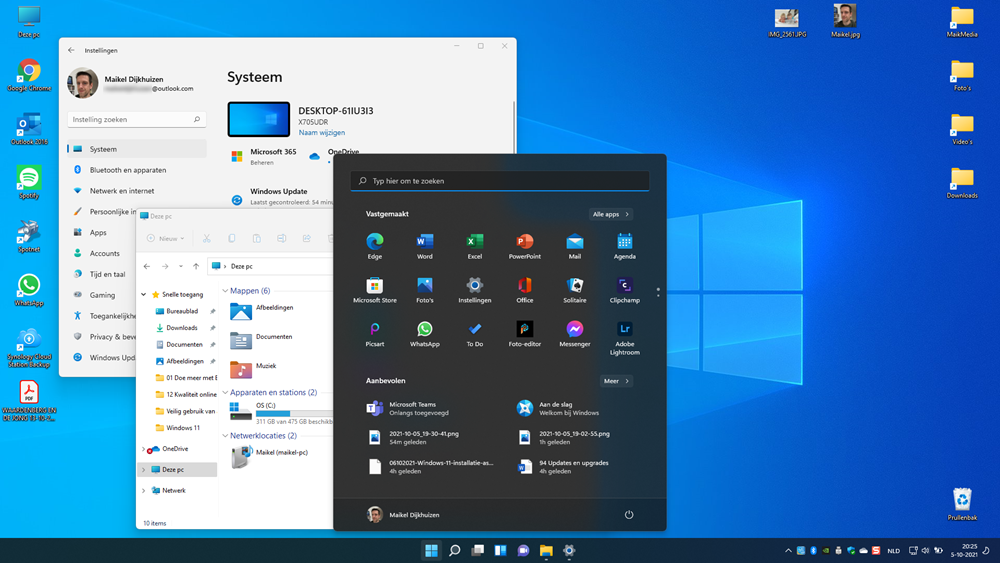The image size is (1000, 563).
Task: Go back with Settings back arrow
Action: point(71,50)
